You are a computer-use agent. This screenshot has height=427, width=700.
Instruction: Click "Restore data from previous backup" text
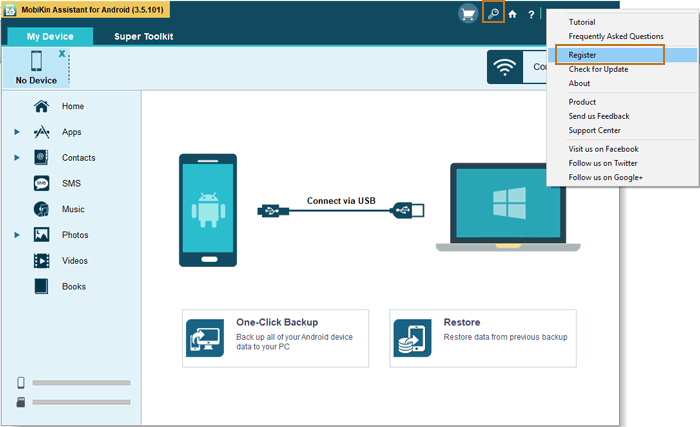pyautogui.click(x=505, y=337)
